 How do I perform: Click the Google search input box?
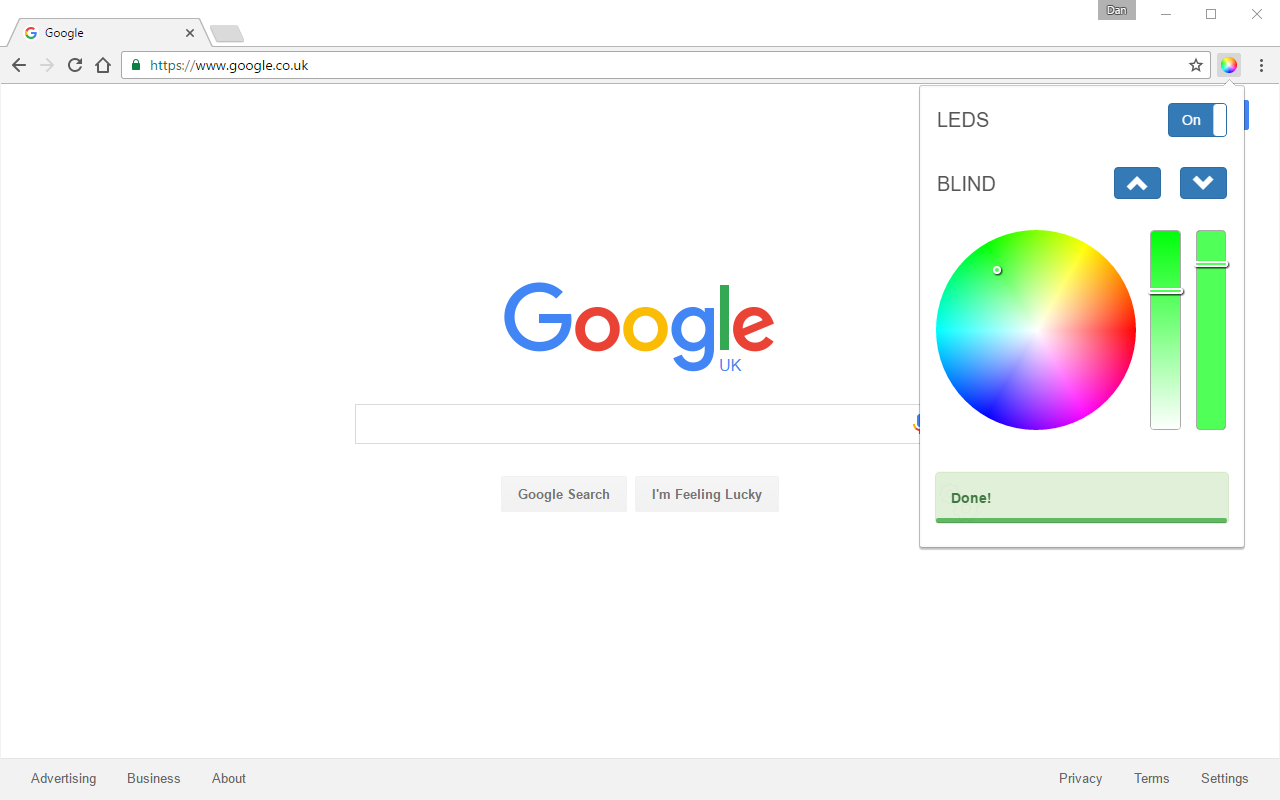[637, 424]
